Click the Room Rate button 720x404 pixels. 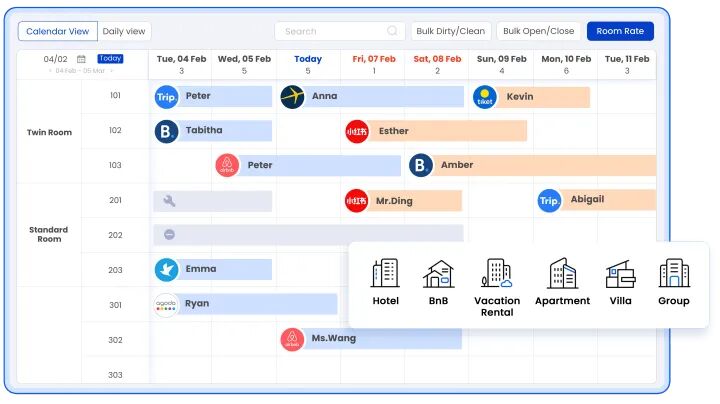click(x=620, y=32)
